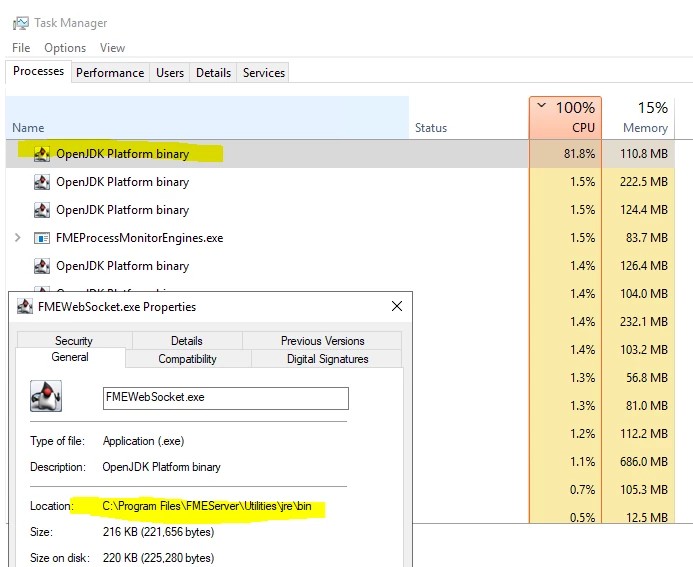Click the 105.3 MB memory value
The width and height of the screenshot is (693, 567).
644,490
